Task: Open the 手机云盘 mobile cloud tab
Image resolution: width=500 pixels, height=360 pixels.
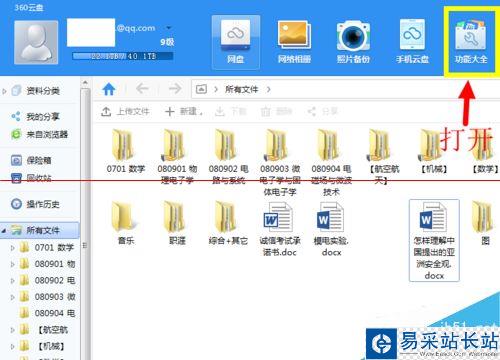Action: click(412, 42)
